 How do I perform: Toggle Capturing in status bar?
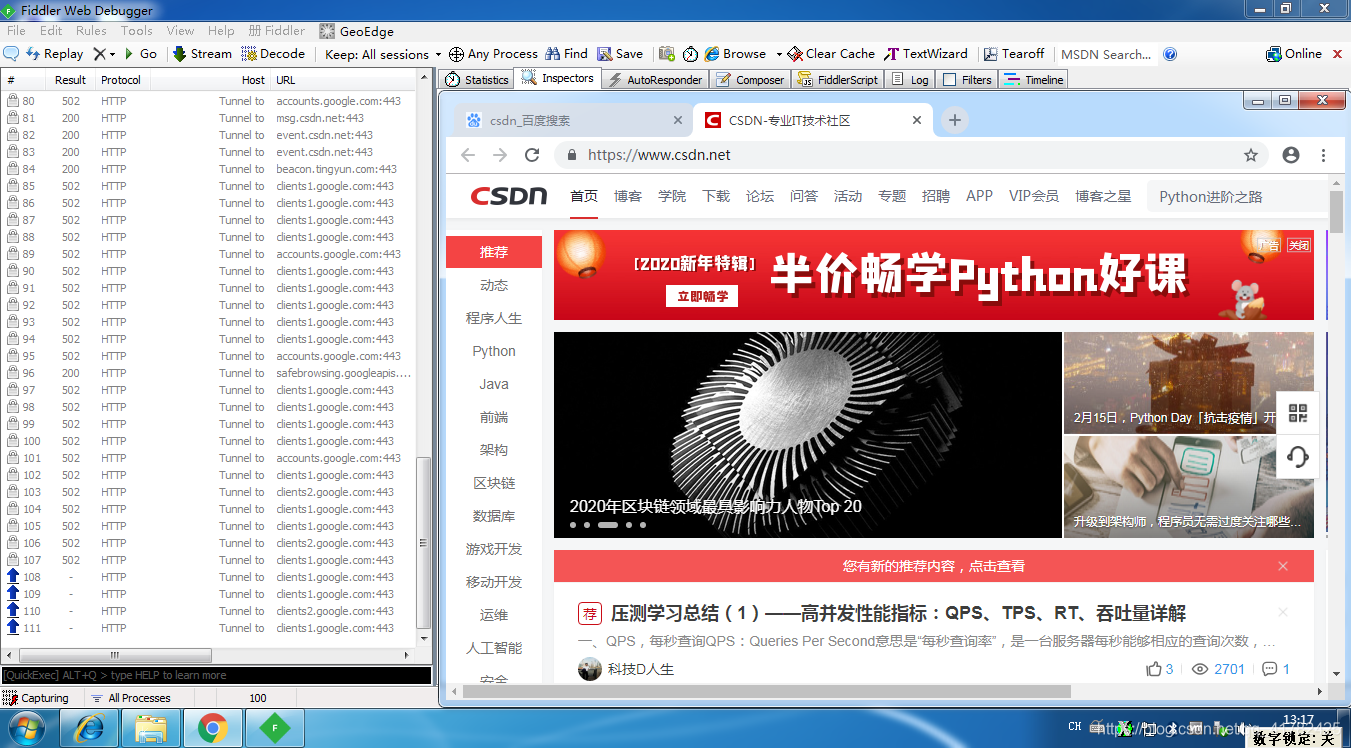(37, 698)
